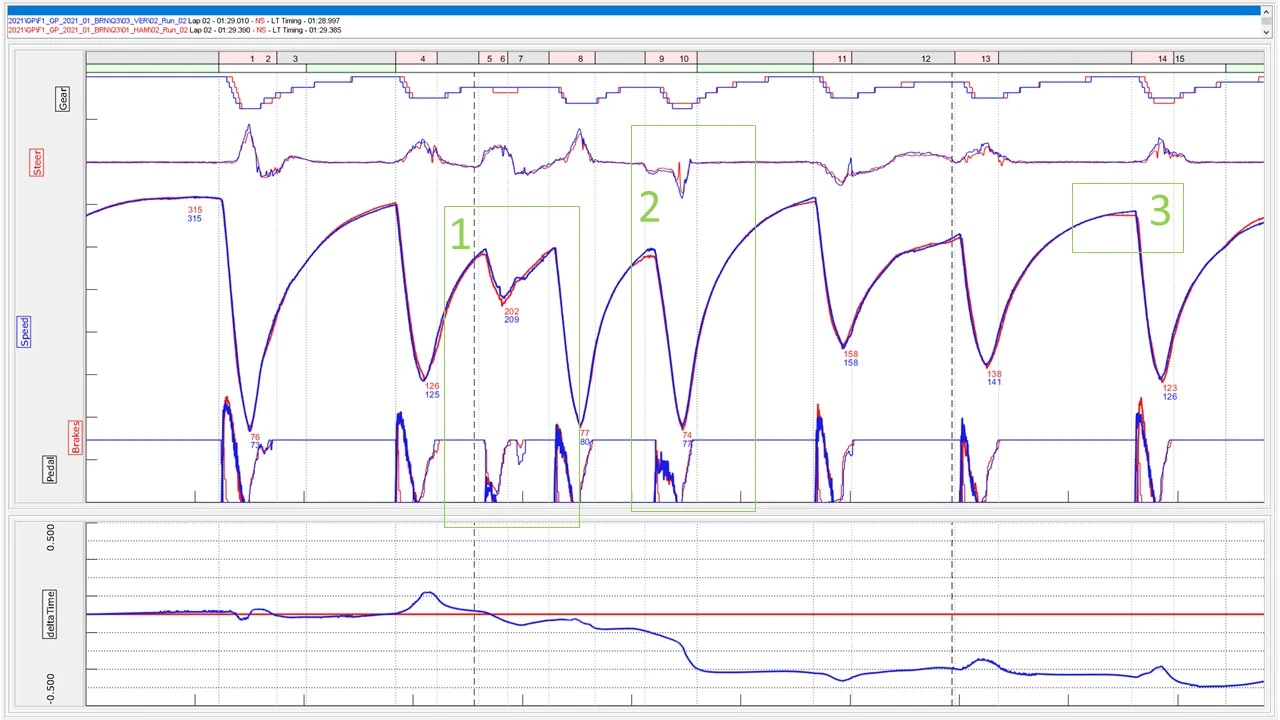Select the blue Speed channel label
This screenshot has width=1280, height=720.
[24, 331]
